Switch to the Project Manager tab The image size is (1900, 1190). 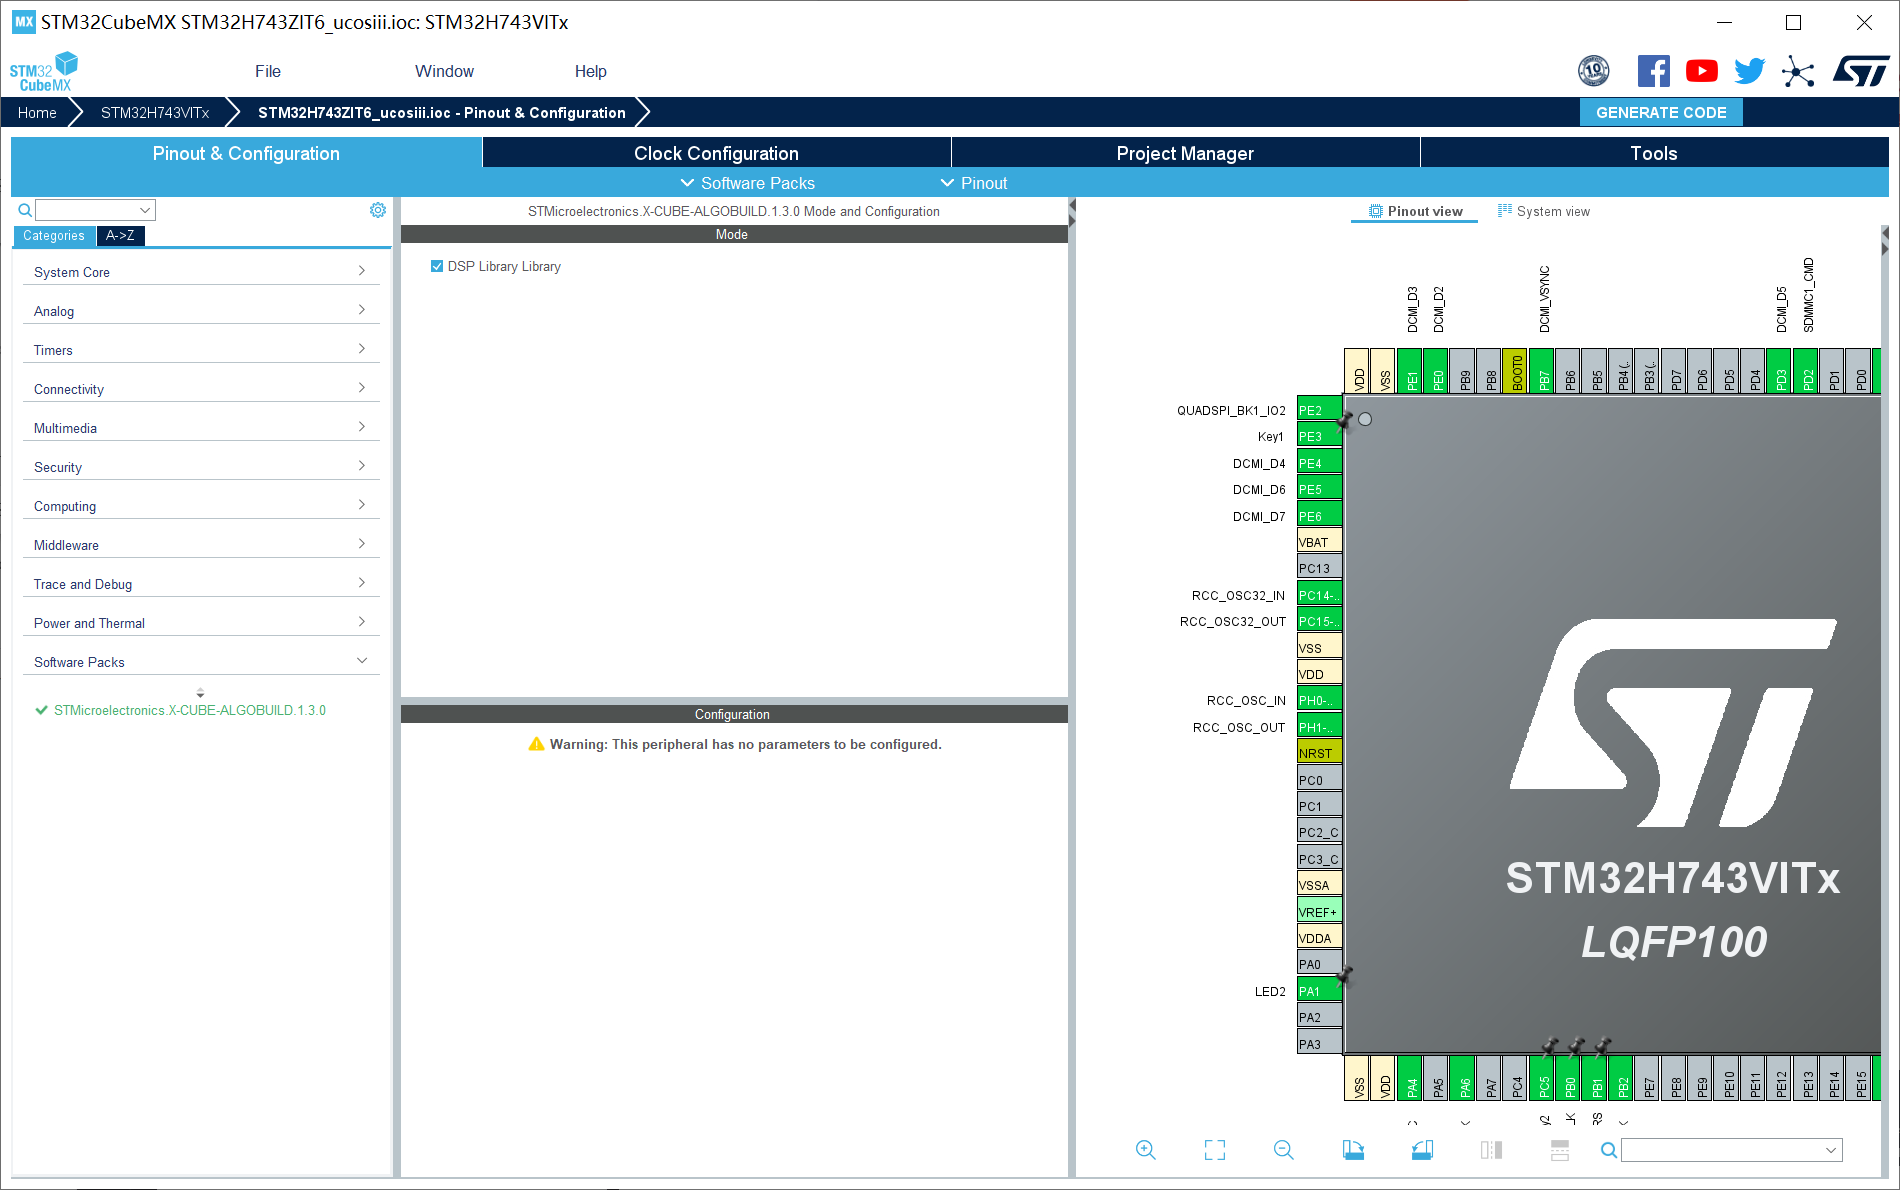click(x=1185, y=153)
